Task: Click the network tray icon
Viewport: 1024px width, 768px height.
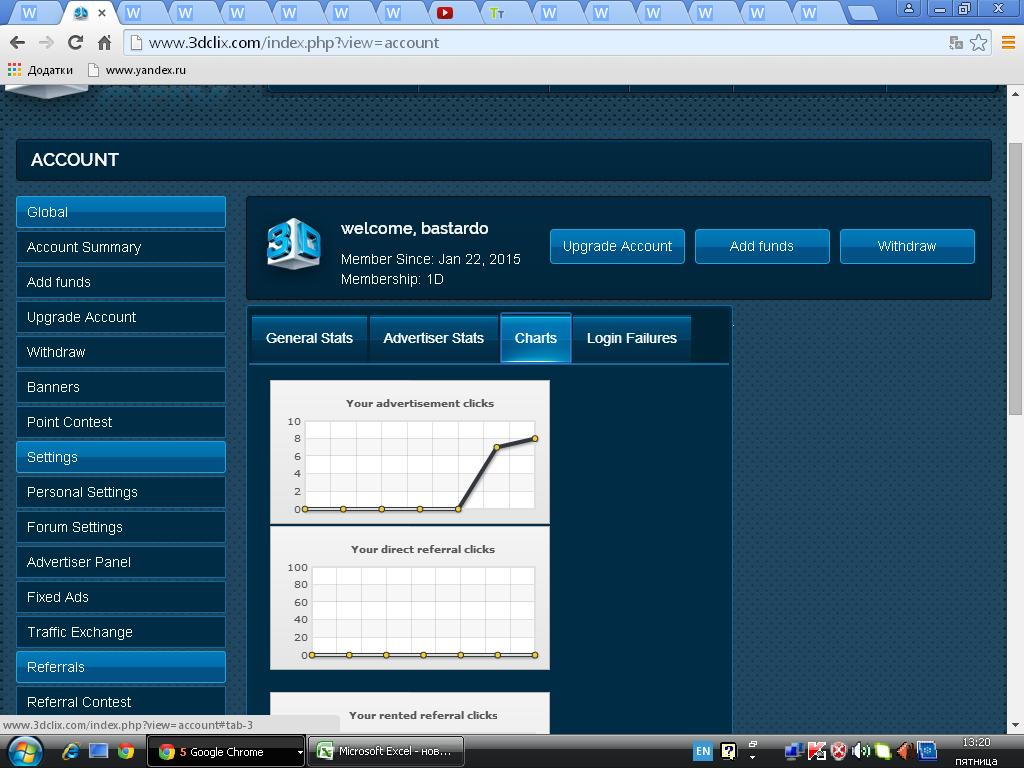Action: click(x=793, y=752)
